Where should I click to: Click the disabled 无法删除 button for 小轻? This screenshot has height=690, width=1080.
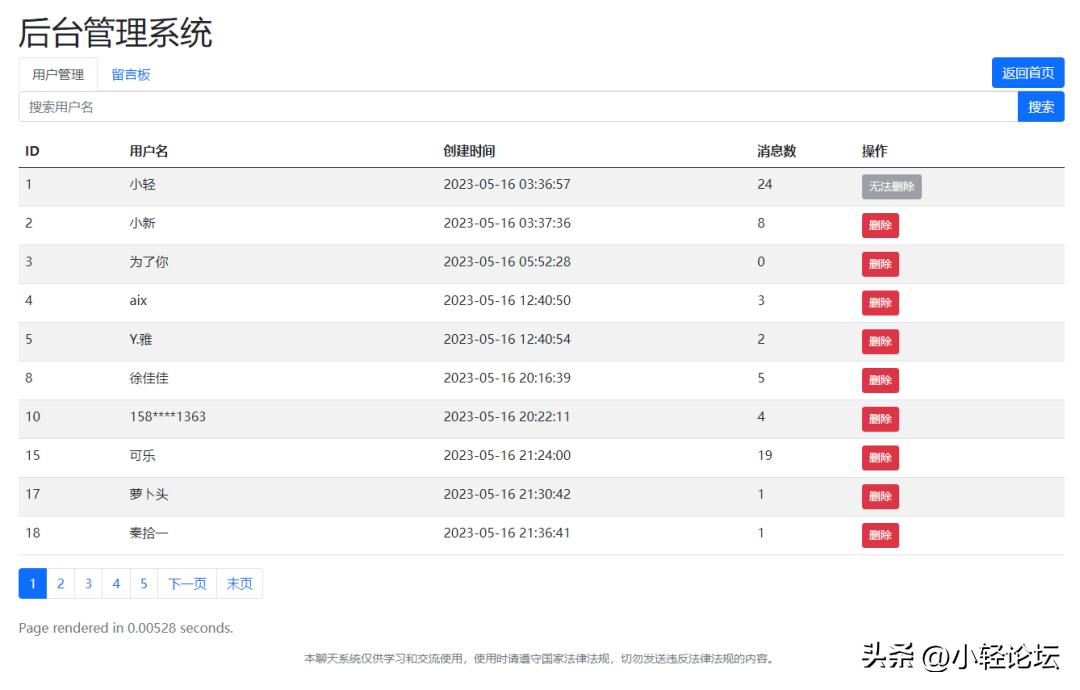[891, 186]
